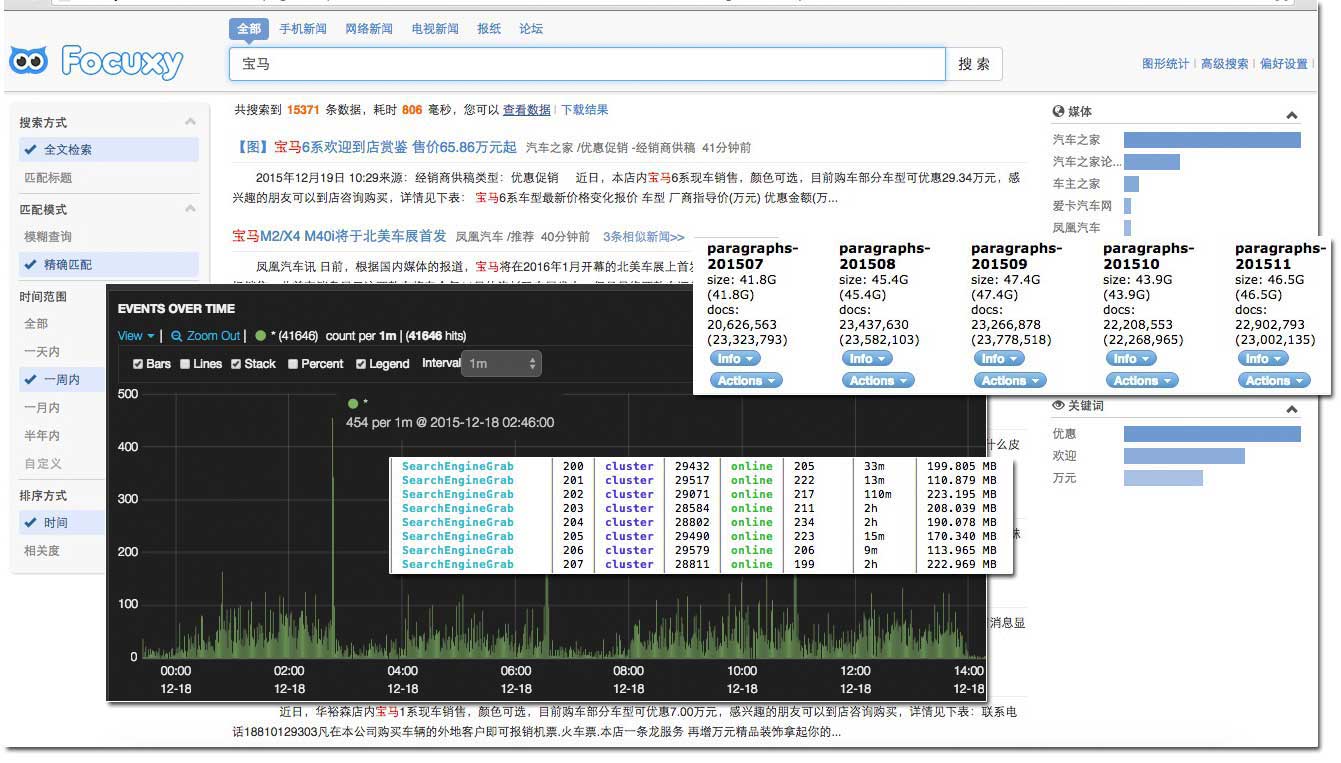Open the 宝马M2/X4 M40i result title
The image size is (1341, 763).
click(x=339, y=236)
